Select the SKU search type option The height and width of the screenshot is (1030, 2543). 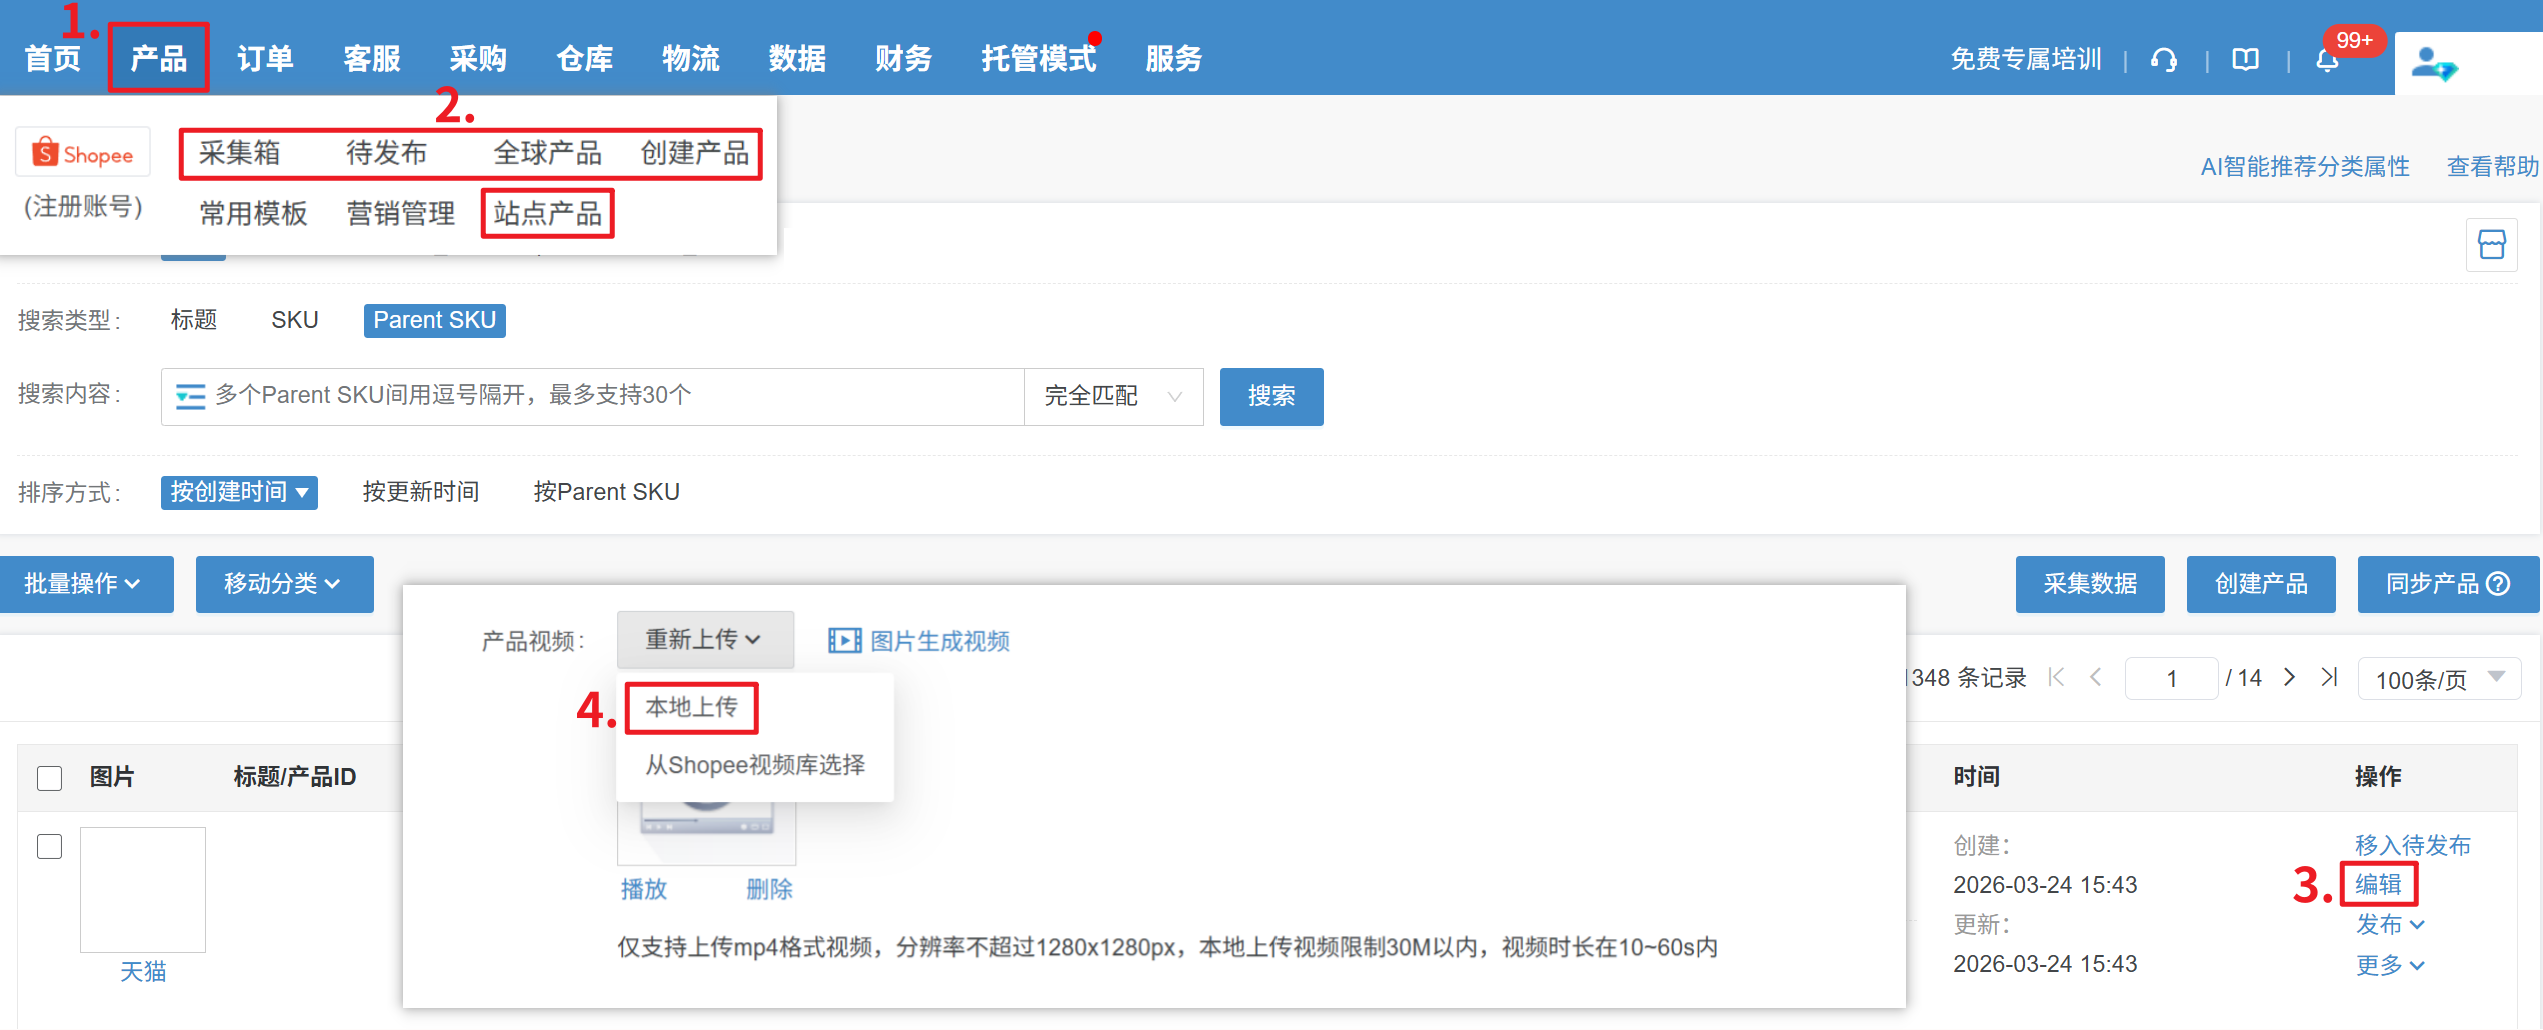coord(294,320)
